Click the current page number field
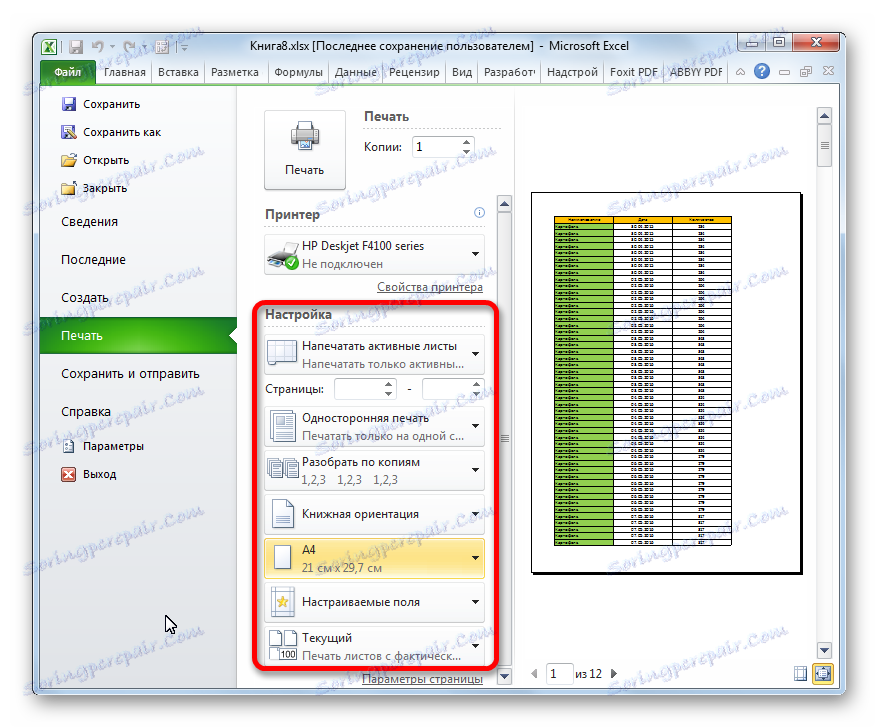 559,674
